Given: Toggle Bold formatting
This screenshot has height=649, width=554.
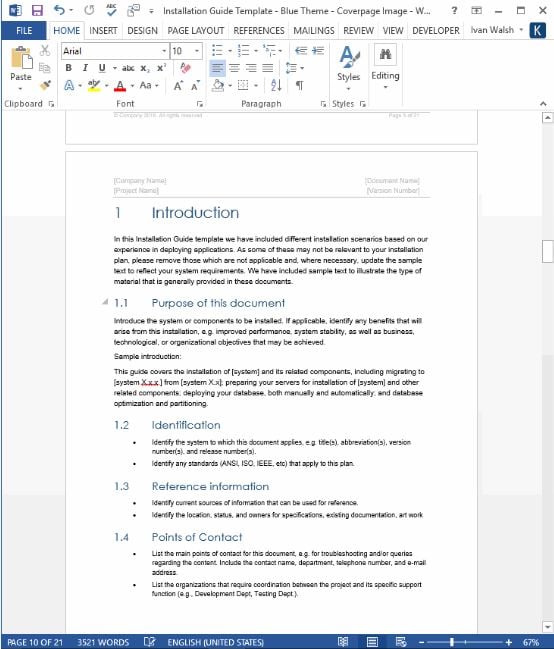Looking at the screenshot, I should click(x=69, y=68).
